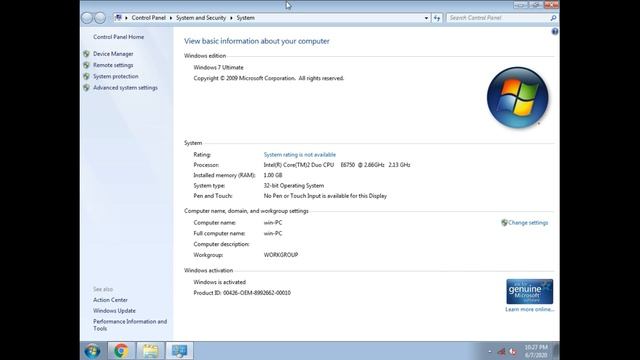This screenshot has width=640, height=360.
Task: Click the taskbar clock showing 10:27 PM
Action: (x=536, y=351)
